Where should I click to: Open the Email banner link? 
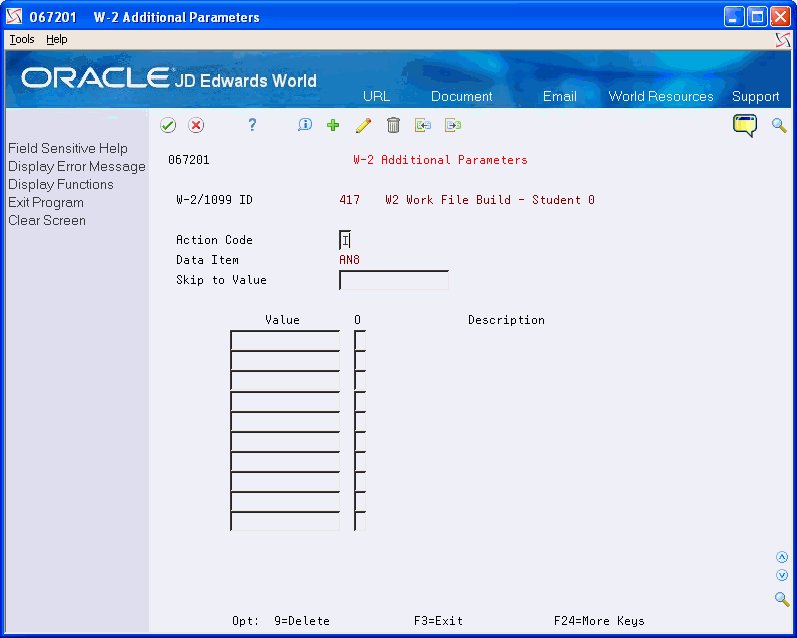click(x=560, y=96)
